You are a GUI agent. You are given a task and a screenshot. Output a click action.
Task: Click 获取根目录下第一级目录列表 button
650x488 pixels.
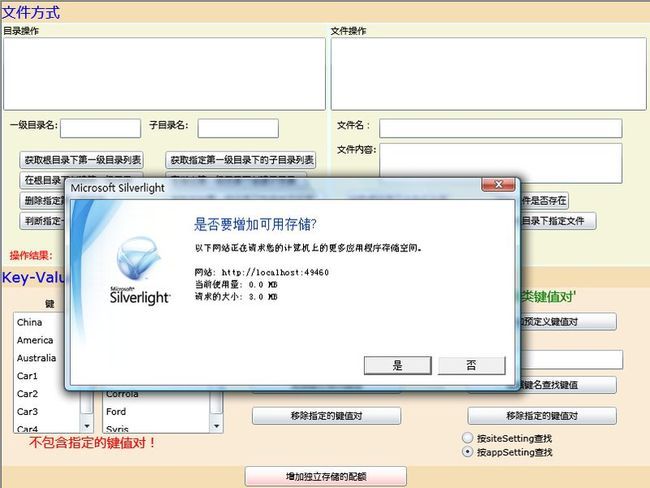(82, 160)
